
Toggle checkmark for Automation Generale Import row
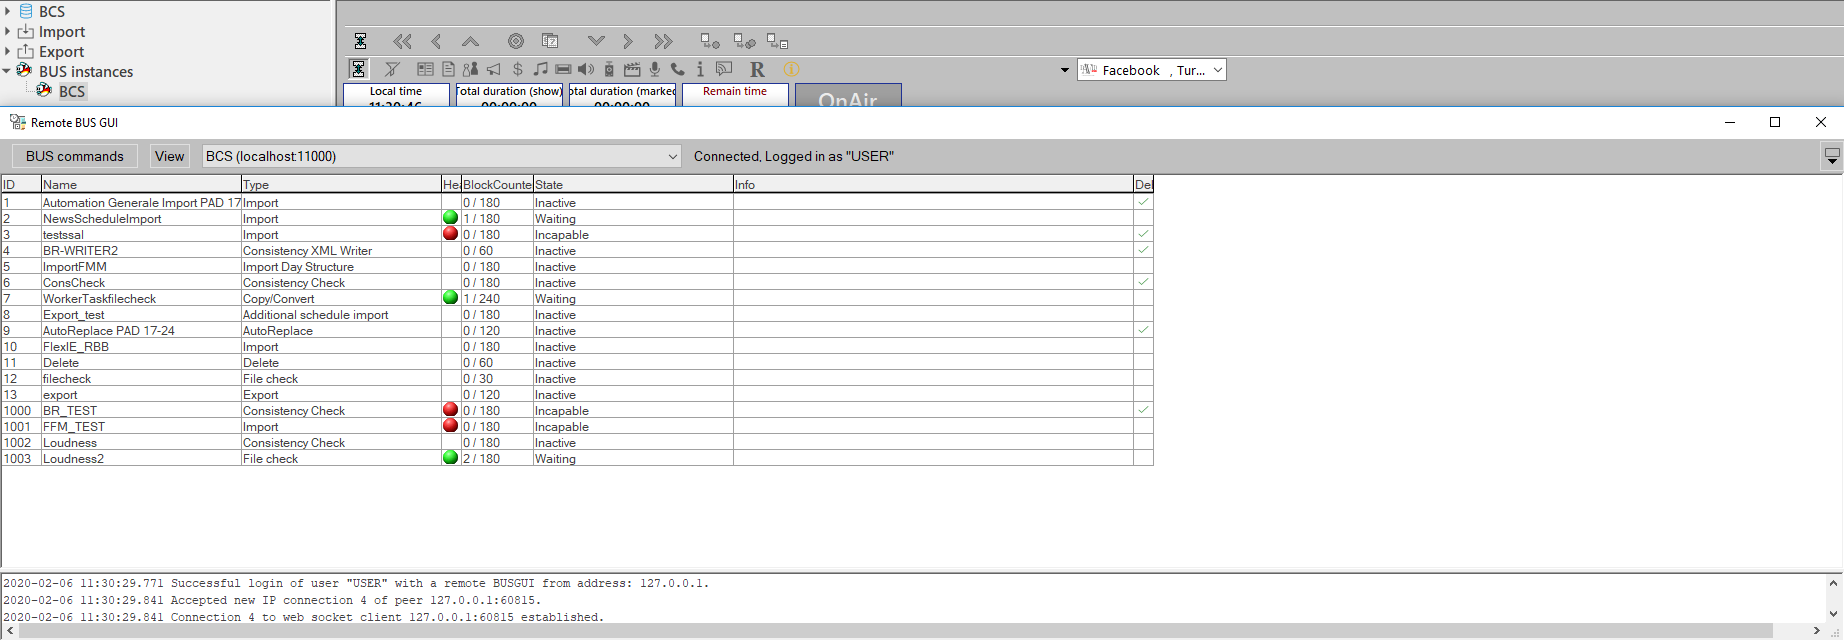coord(1143,202)
